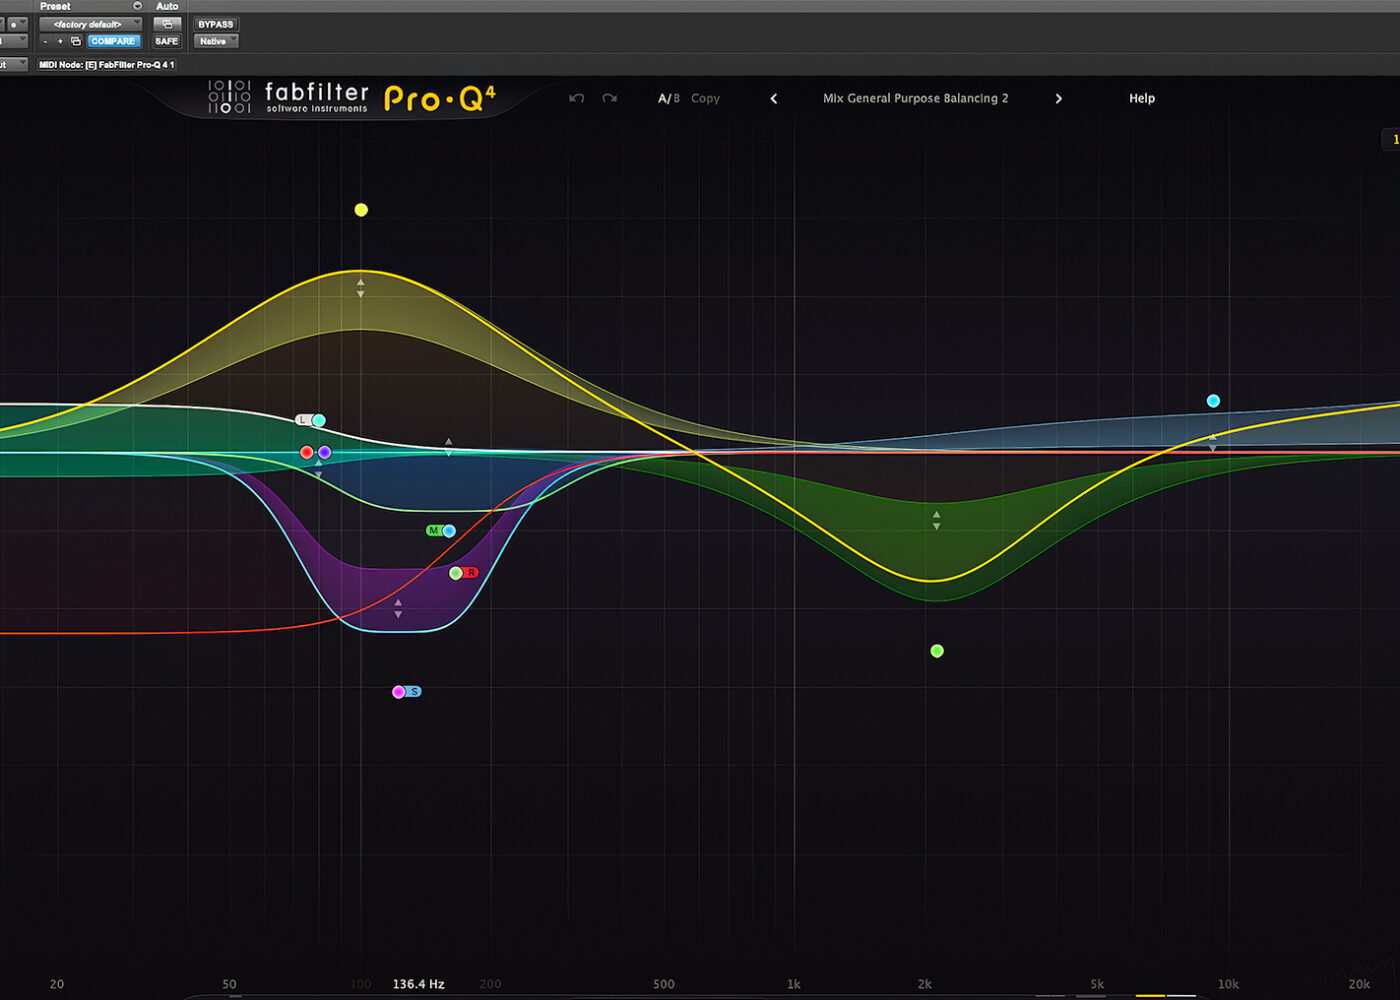This screenshot has height=1000, width=1400.
Task: Toggle the BYPASS button
Action: (215, 24)
